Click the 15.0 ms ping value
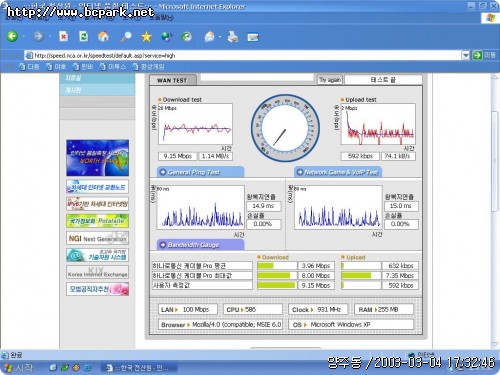This screenshot has height=375, width=500. click(400, 206)
